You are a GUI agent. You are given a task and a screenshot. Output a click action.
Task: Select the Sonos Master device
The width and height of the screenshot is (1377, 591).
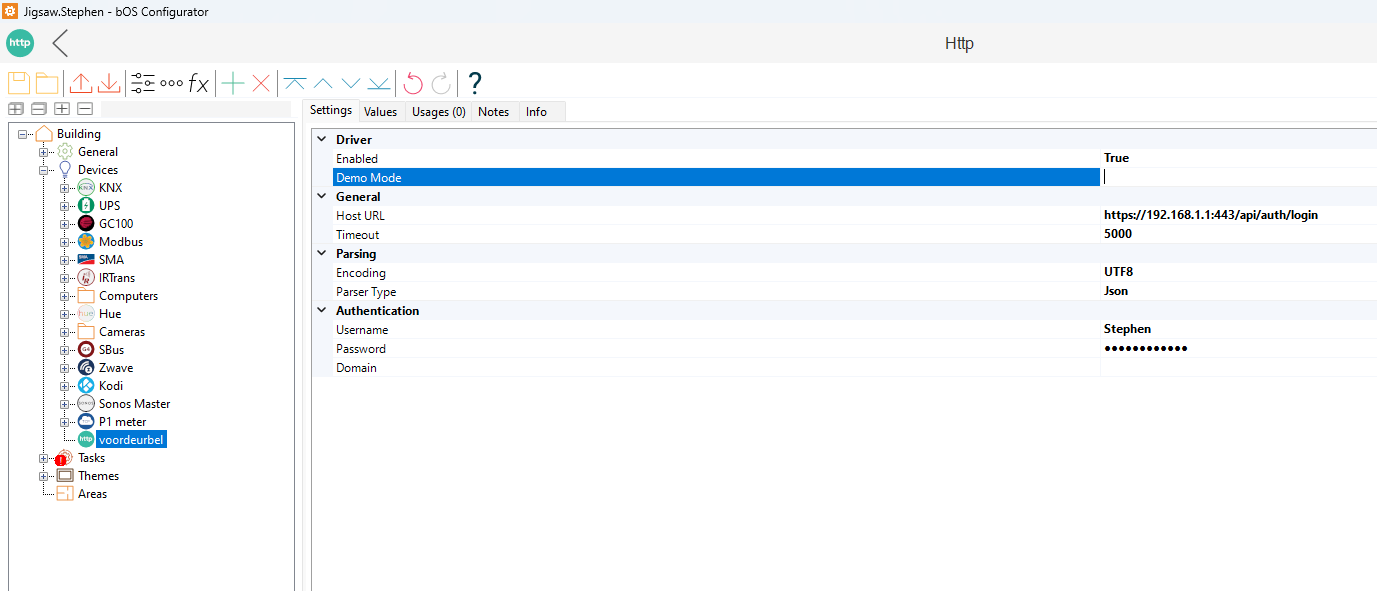pyautogui.click(x=134, y=404)
